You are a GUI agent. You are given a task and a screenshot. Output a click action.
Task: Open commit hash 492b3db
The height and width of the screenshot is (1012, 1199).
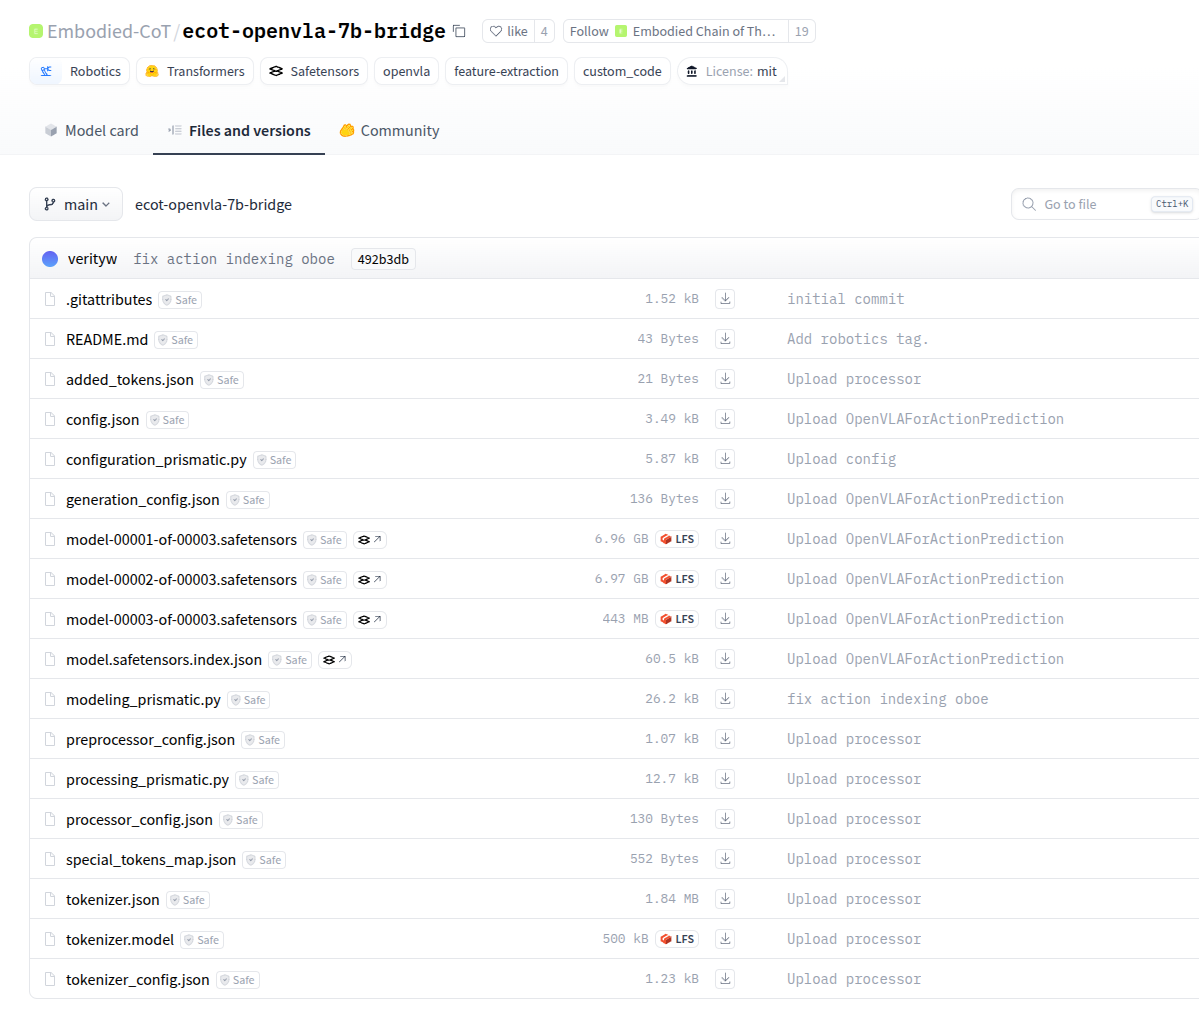[383, 259]
